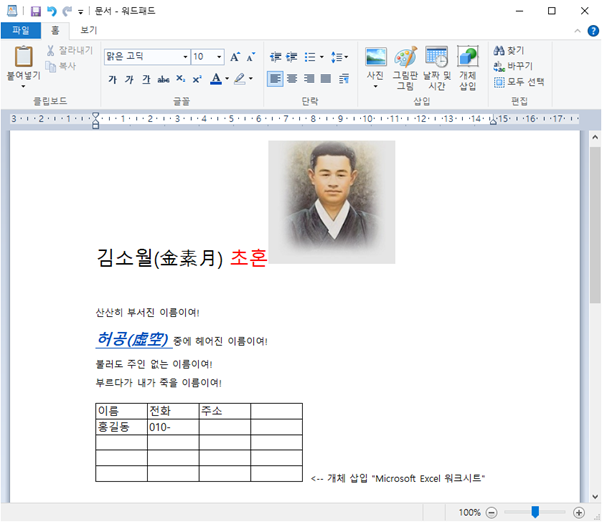Click the left indent marker on ruler
This screenshot has height=522, width=602.
[x=96, y=121]
